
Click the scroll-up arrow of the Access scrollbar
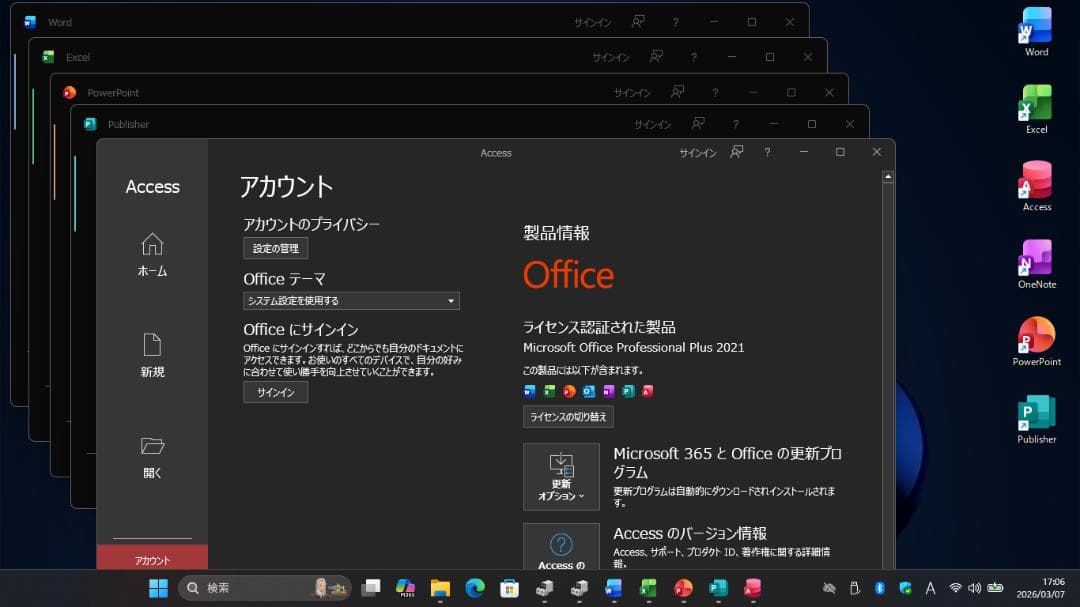tap(888, 177)
